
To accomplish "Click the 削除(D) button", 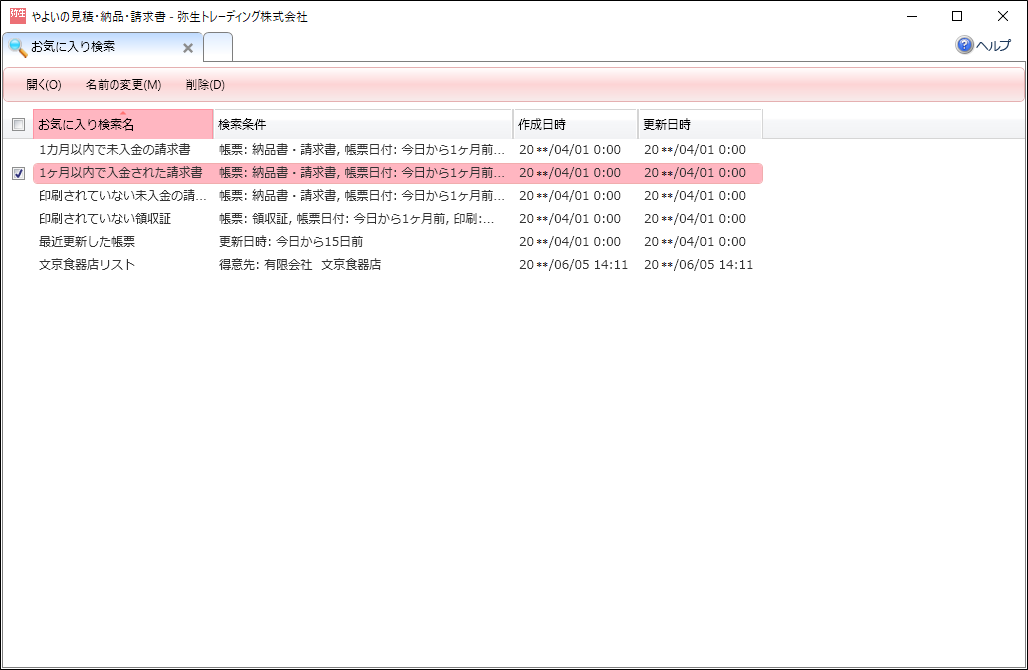I will click(205, 85).
